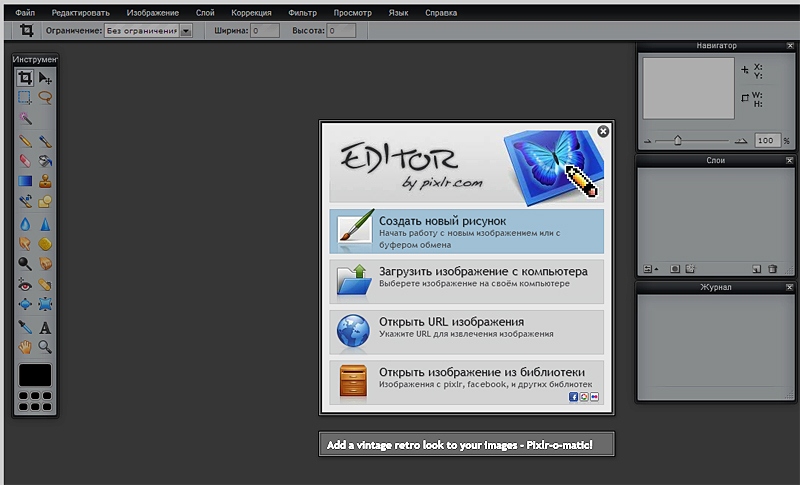This screenshot has height=485, width=800.
Task: Select the Burn hand tool
Action: click(45, 264)
